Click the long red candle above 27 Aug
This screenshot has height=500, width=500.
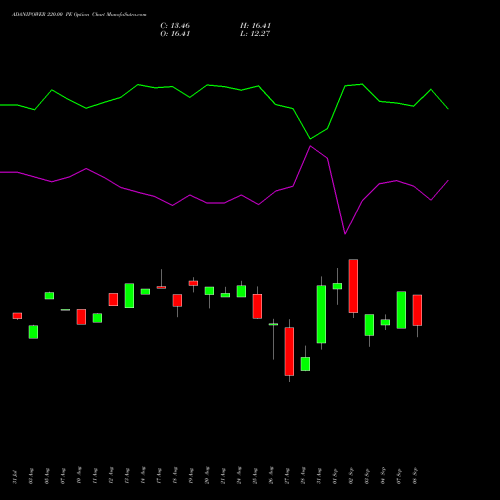click(289, 351)
